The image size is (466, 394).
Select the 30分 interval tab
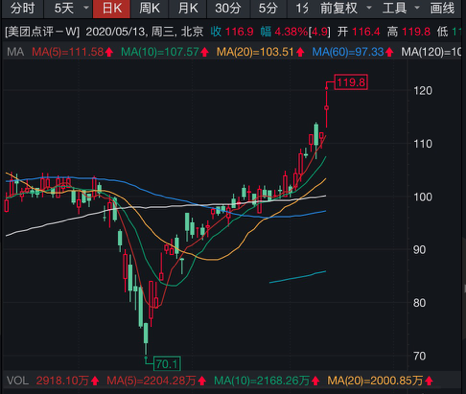click(228, 8)
